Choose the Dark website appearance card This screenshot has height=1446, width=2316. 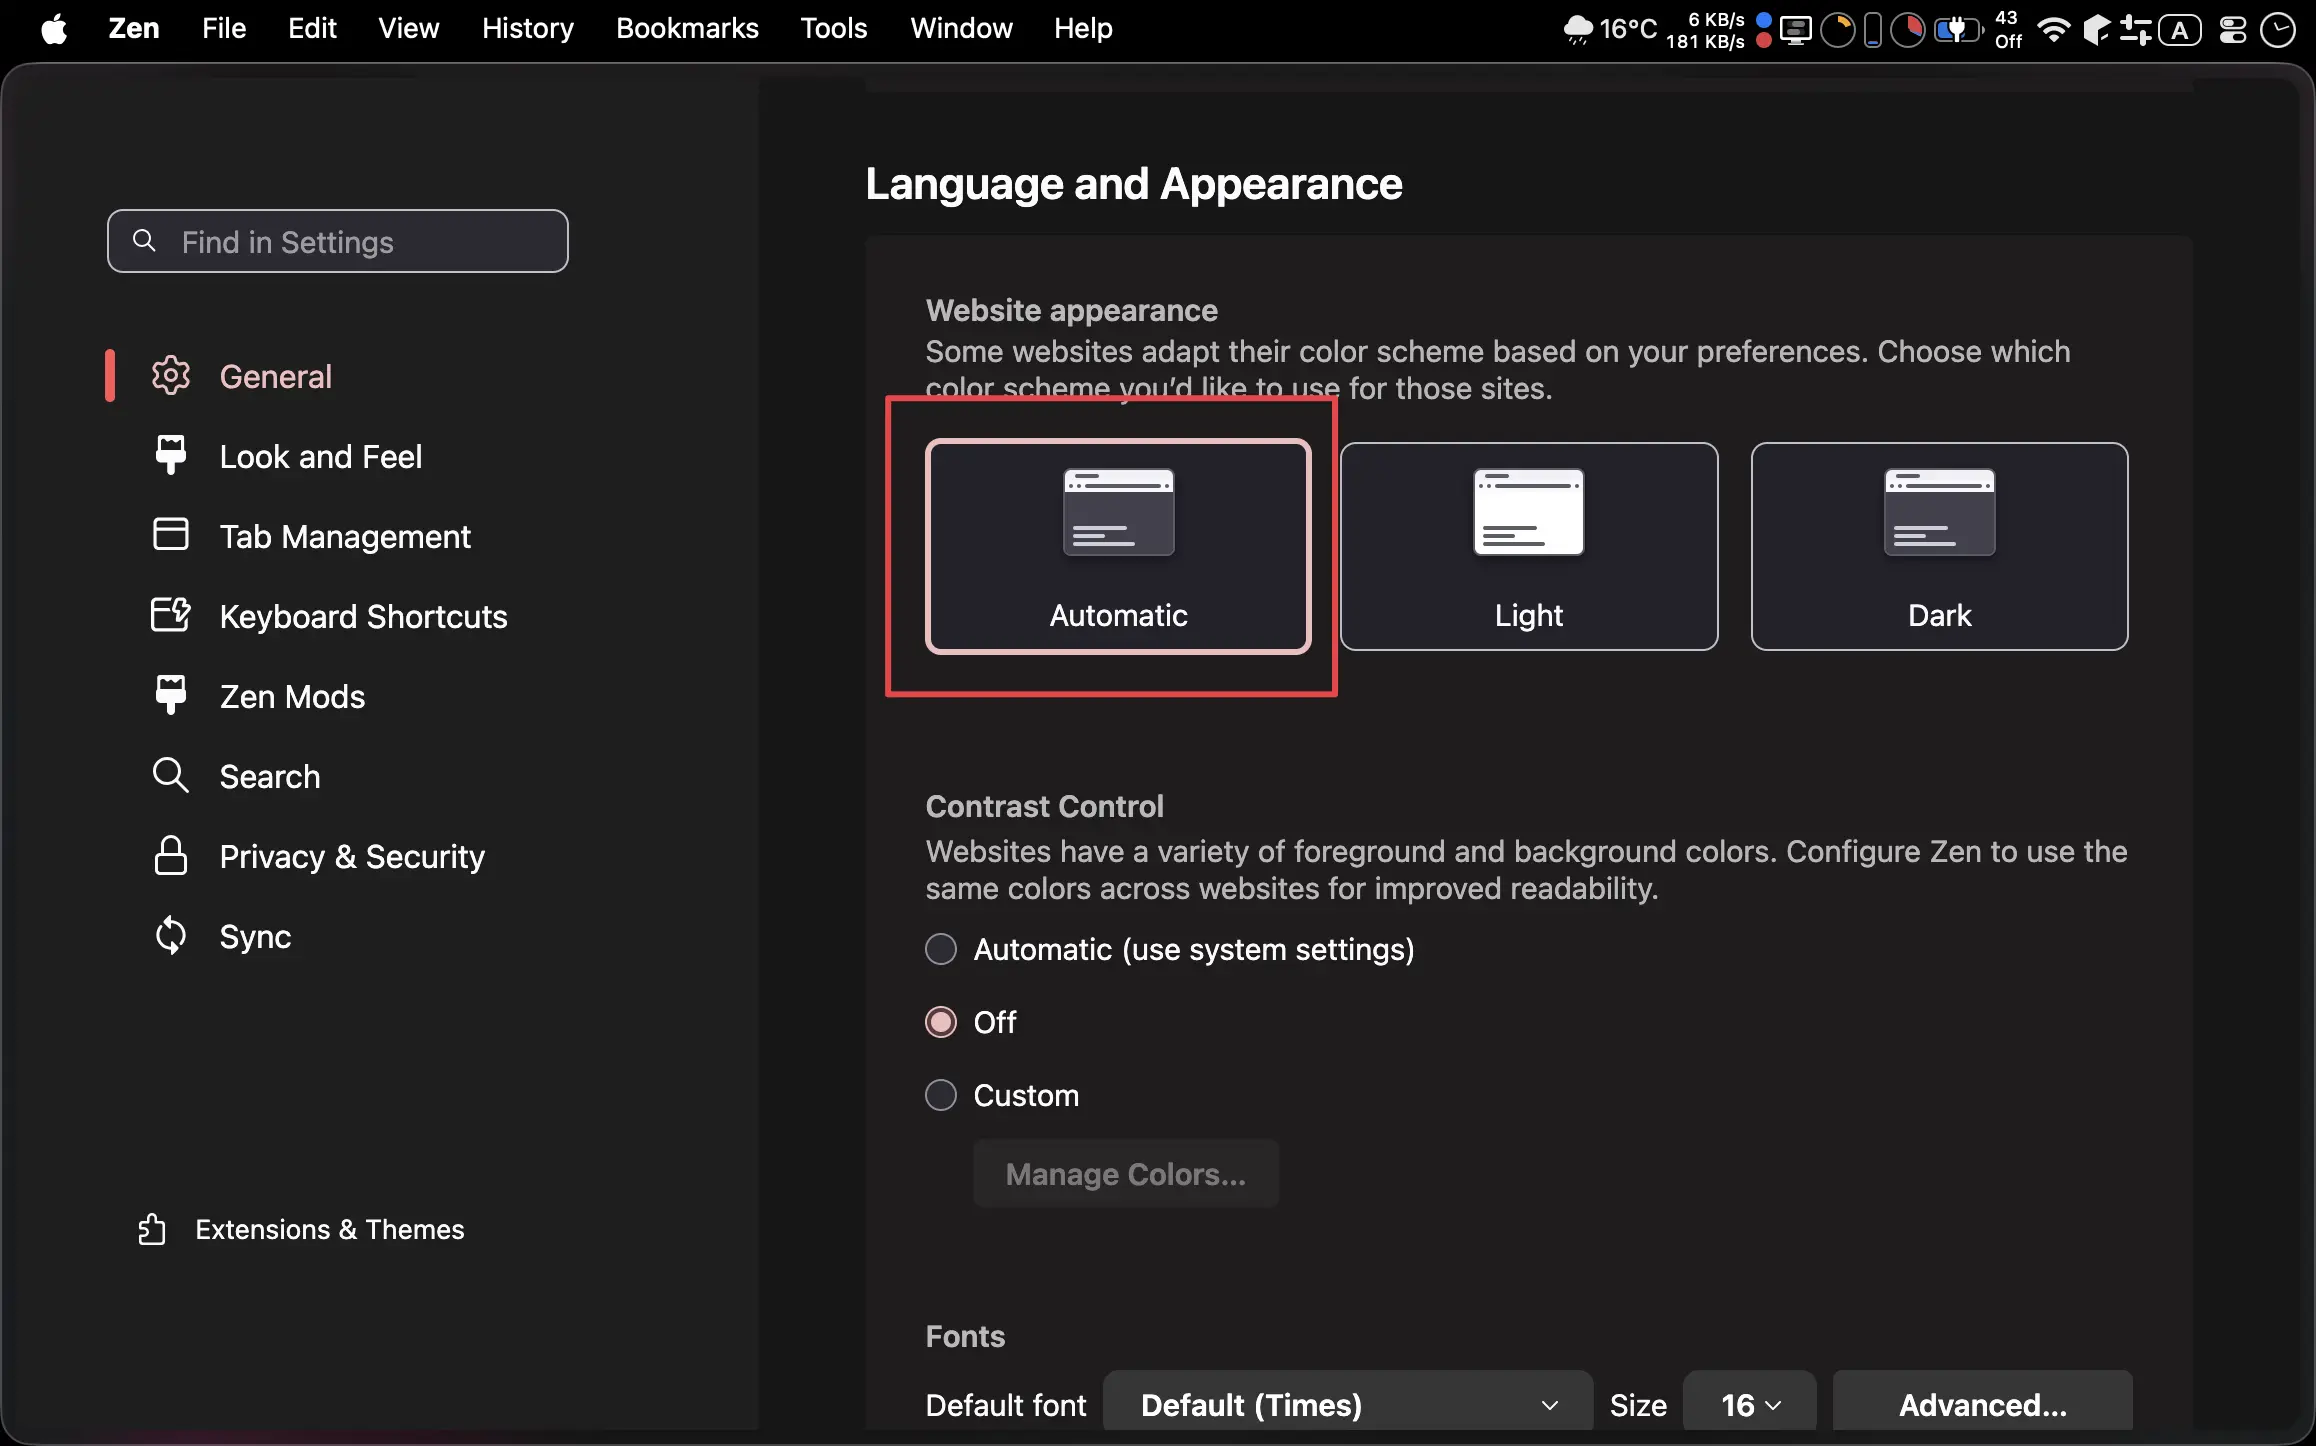[1939, 546]
